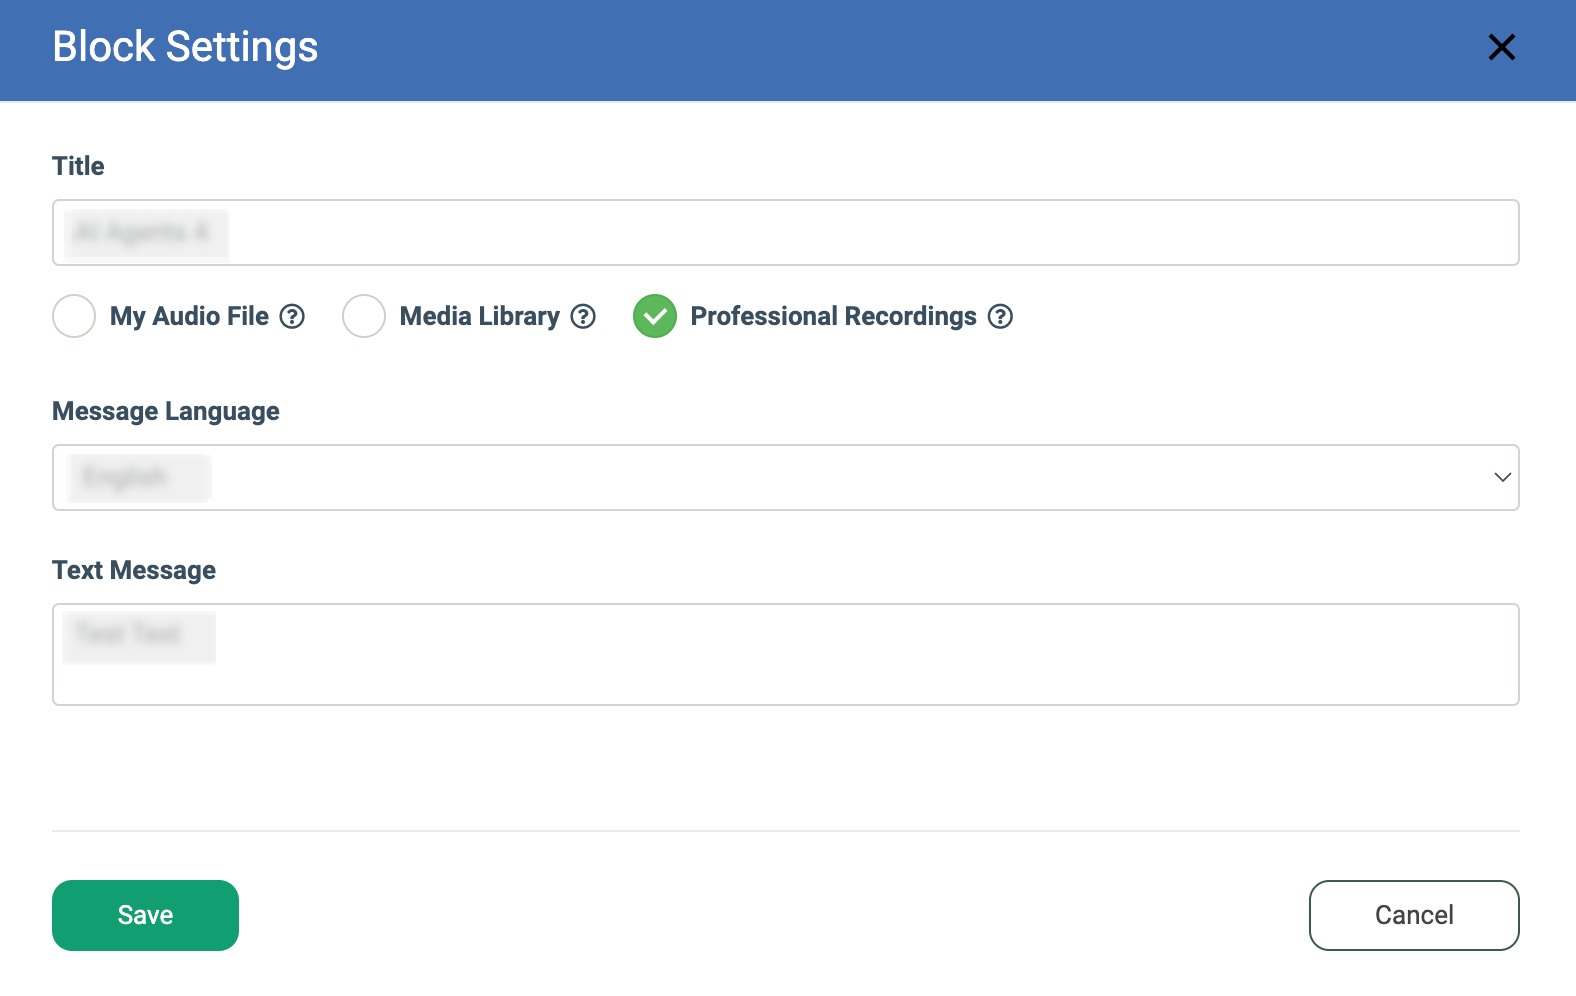Click the Professional Recordings label text
1576x996 pixels.
tap(833, 316)
